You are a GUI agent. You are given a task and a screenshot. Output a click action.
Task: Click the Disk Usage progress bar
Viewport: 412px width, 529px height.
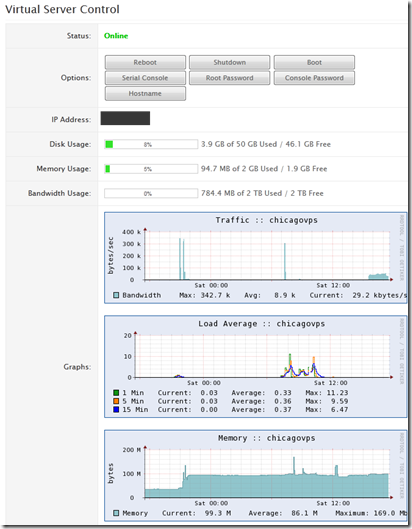coord(151,144)
